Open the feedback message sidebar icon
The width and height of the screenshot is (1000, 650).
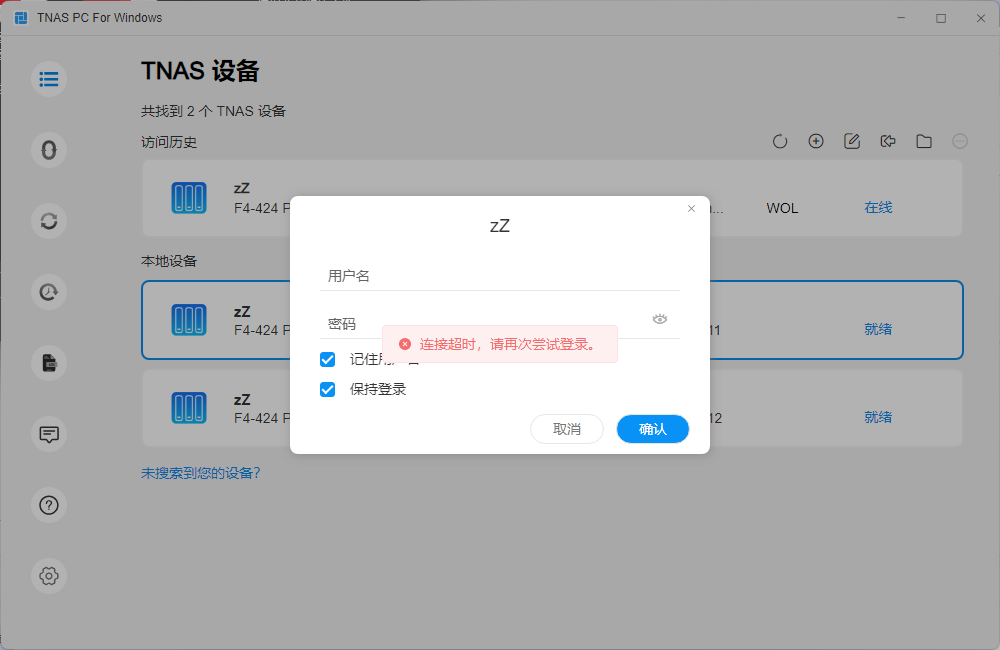[49, 434]
